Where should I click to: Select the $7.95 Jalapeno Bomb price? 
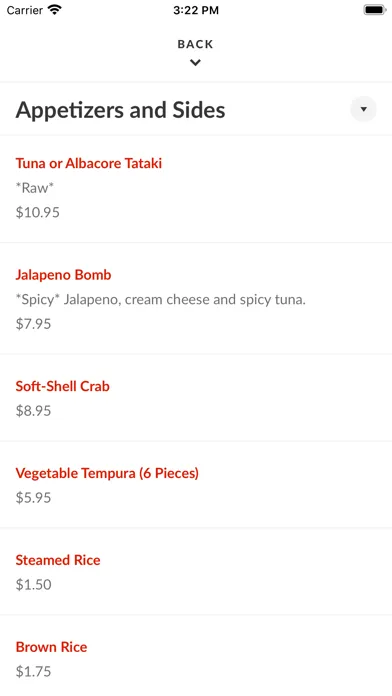pos(34,324)
